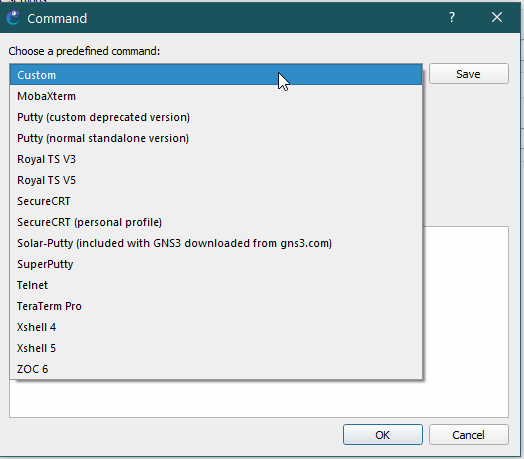Click the GNS3 chameleon title icon
Image resolution: width=524 pixels, height=459 pixels.
coord(13,18)
